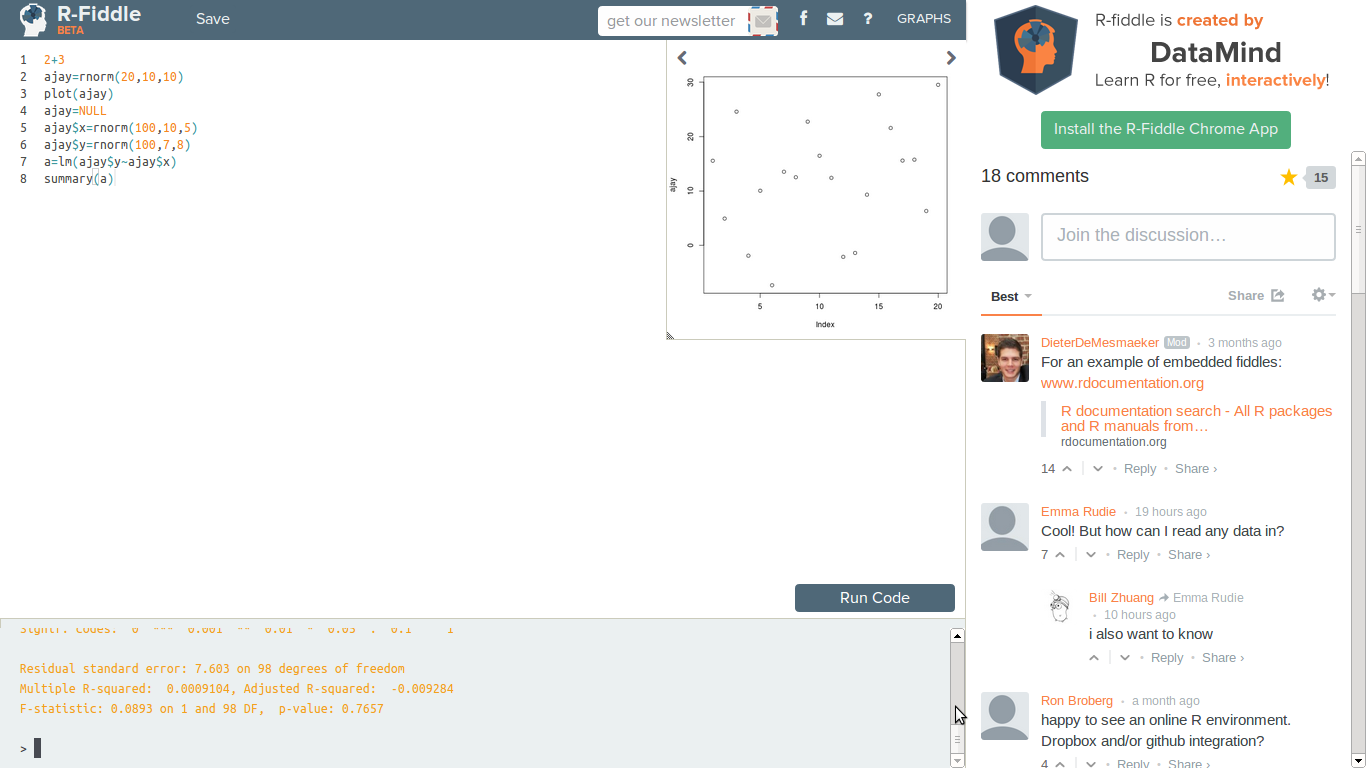This screenshot has height=768, width=1366.
Task: Submit newsletter via envelope stamp icon
Action: [763, 21]
